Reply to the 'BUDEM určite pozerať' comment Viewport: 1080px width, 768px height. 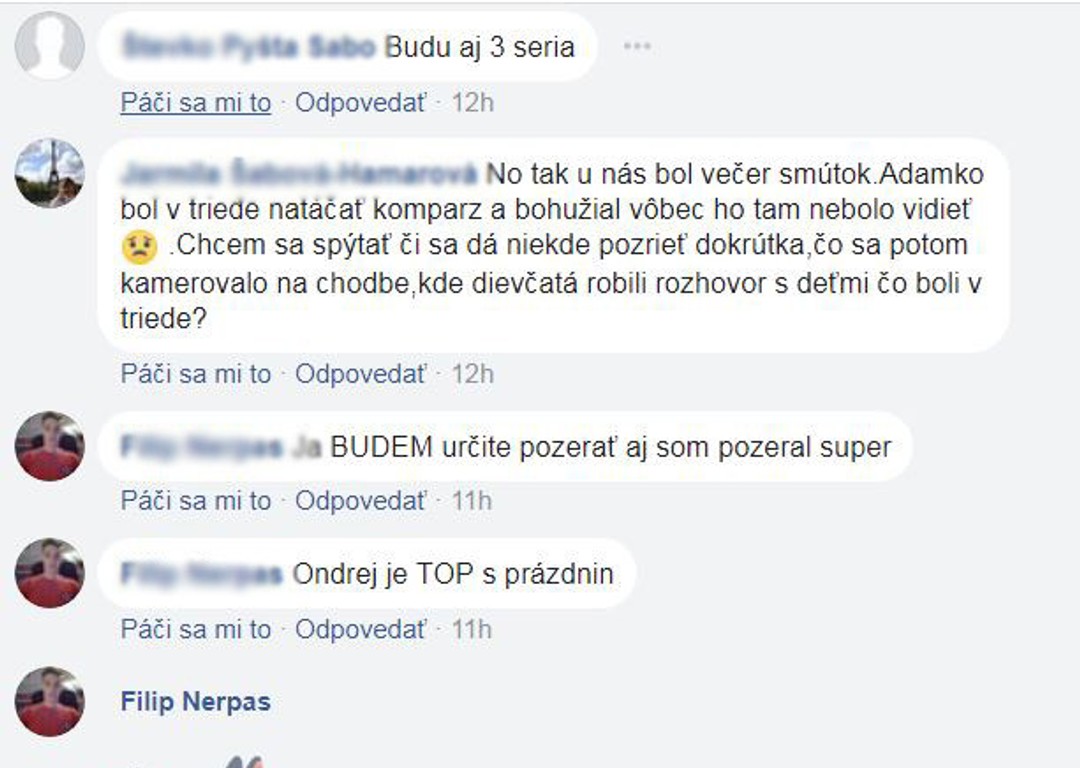click(361, 501)
